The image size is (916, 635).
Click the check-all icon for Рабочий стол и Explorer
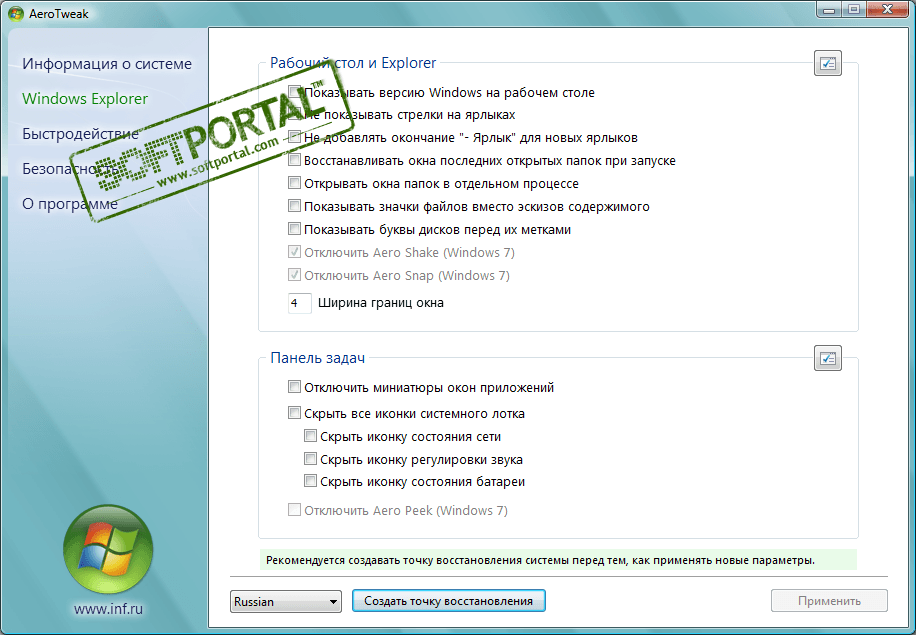(827, 63)
